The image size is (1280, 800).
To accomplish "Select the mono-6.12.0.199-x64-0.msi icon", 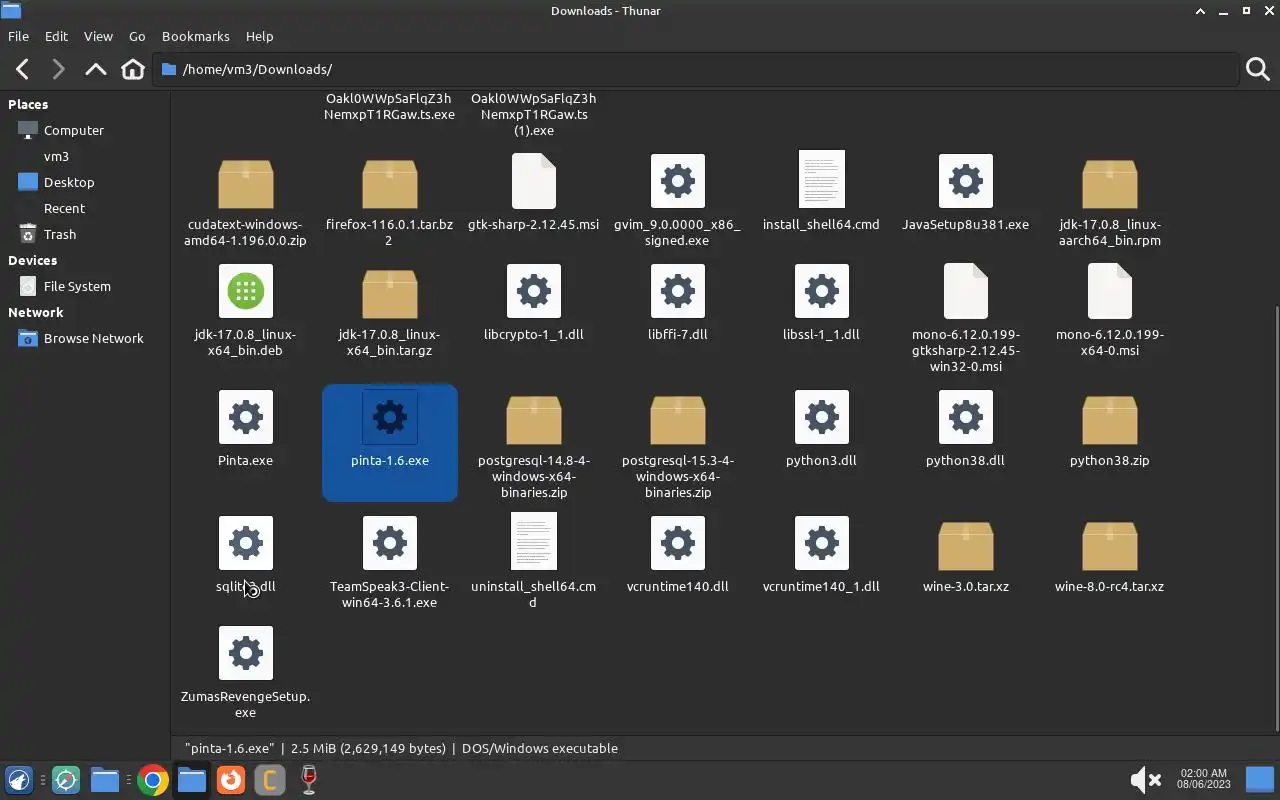I will [x=1110, y=291].
